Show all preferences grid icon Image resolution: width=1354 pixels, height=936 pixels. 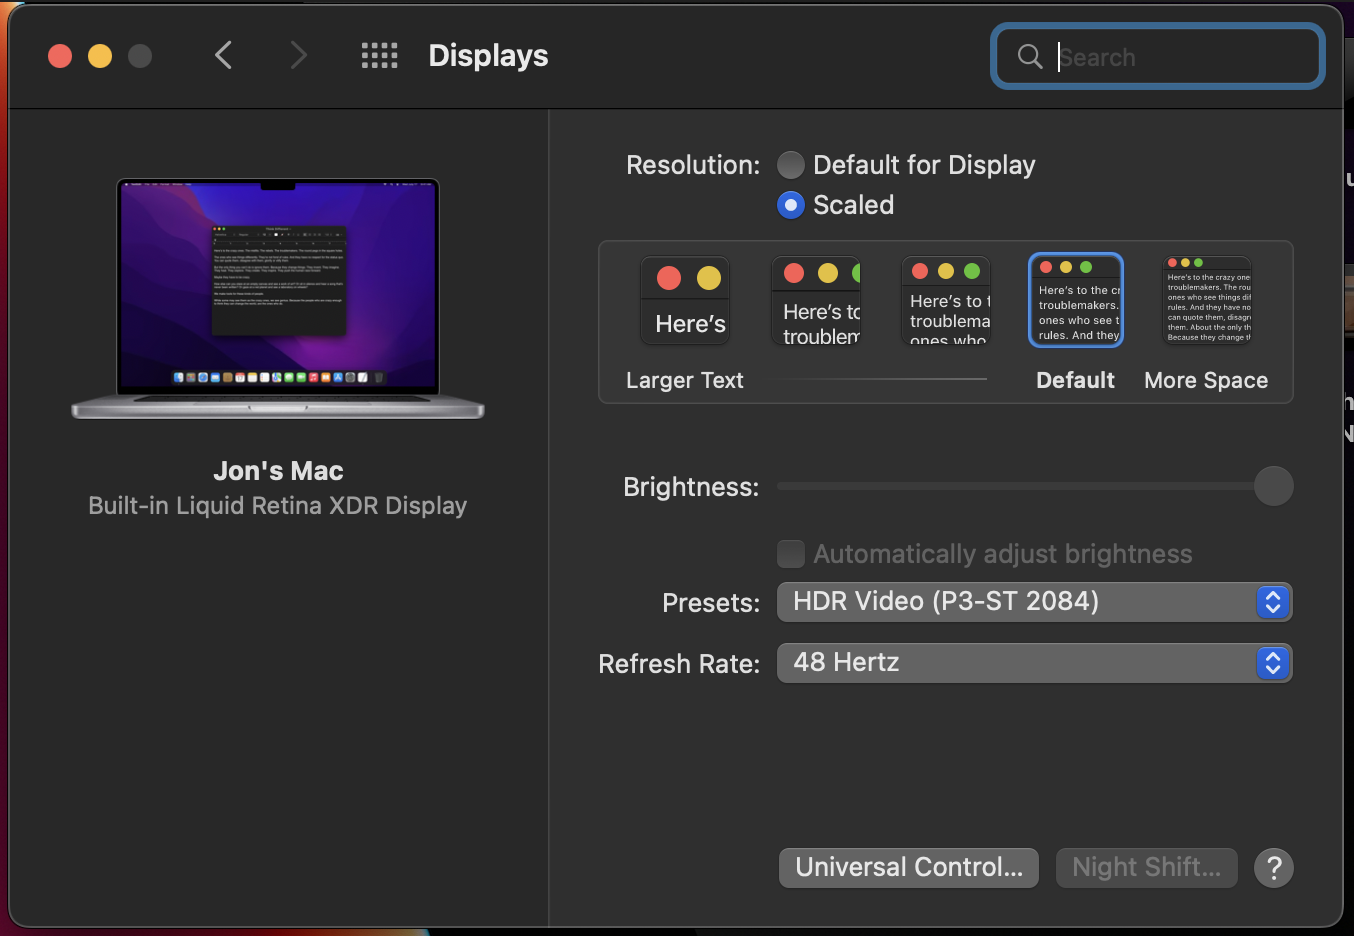379,56
